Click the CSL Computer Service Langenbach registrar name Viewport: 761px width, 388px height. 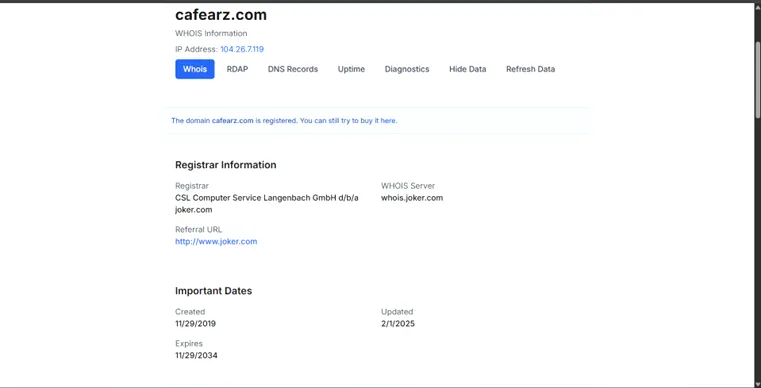pos(267,204)
